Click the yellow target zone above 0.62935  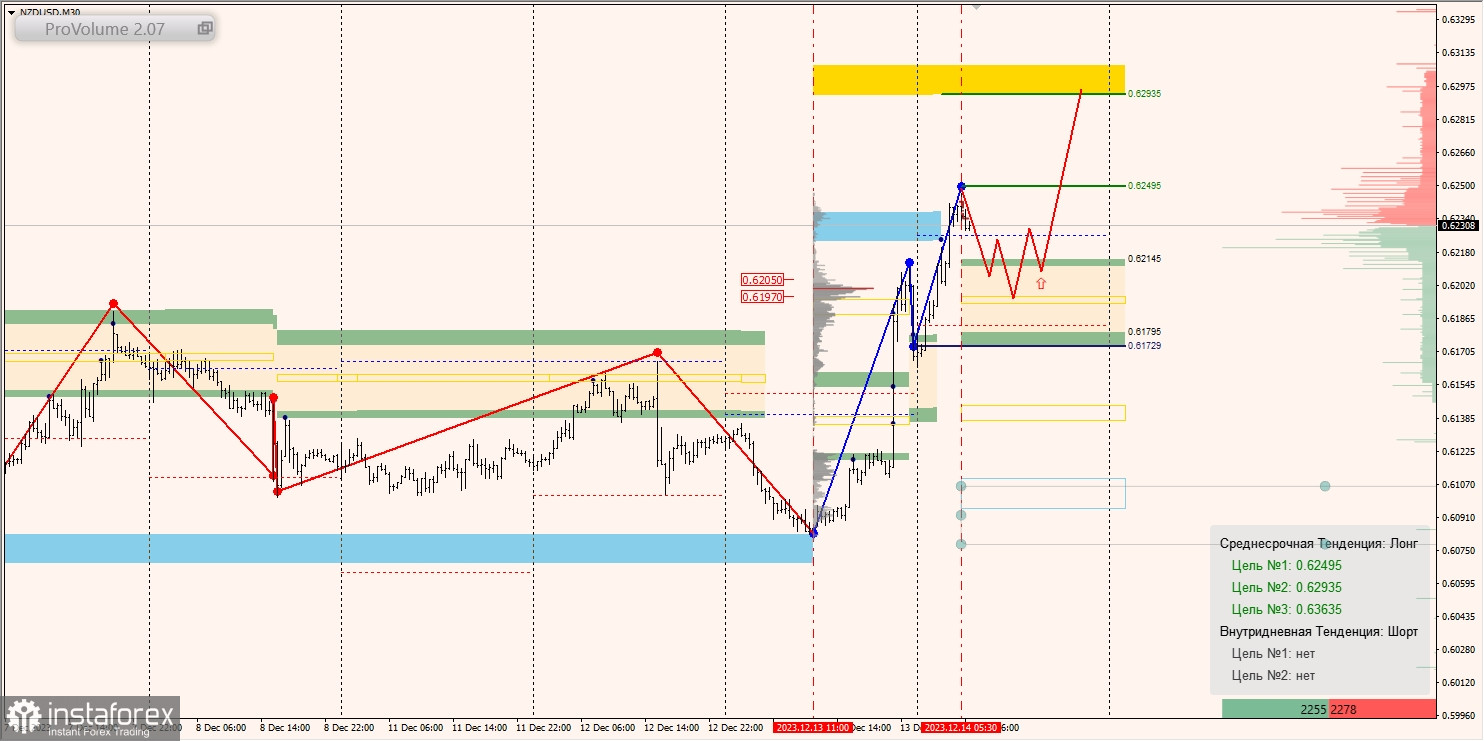968,79
